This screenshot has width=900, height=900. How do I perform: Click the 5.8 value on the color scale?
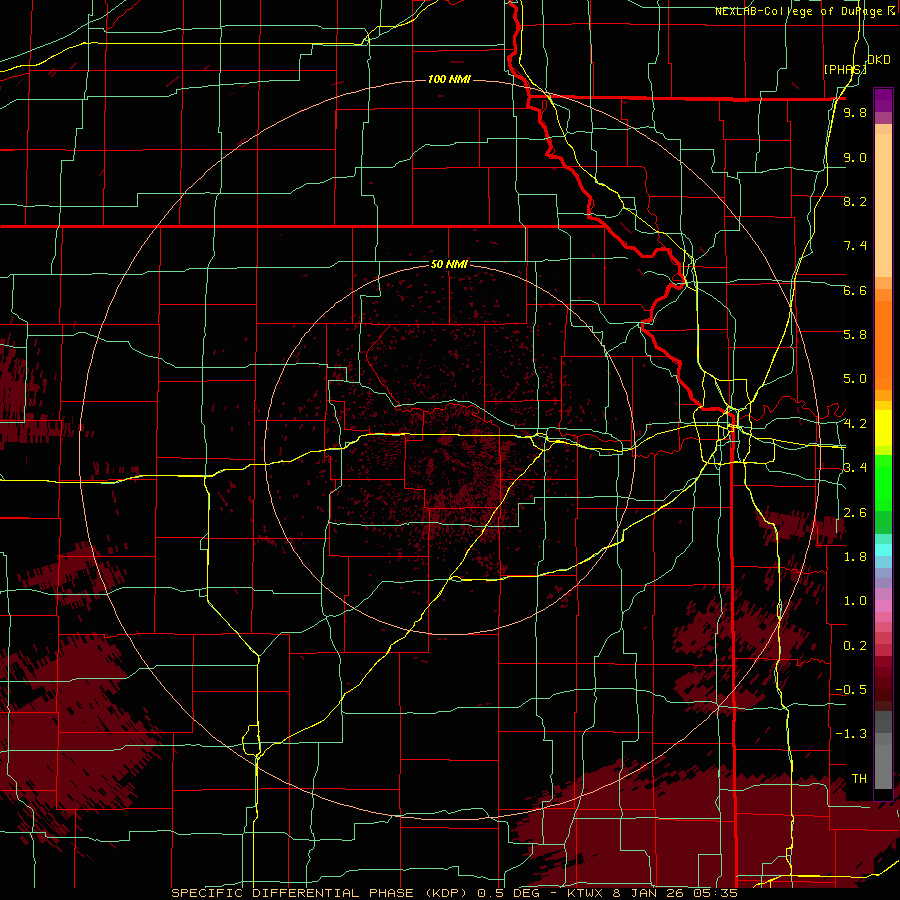pyautogui.click(x=855, y=335)
